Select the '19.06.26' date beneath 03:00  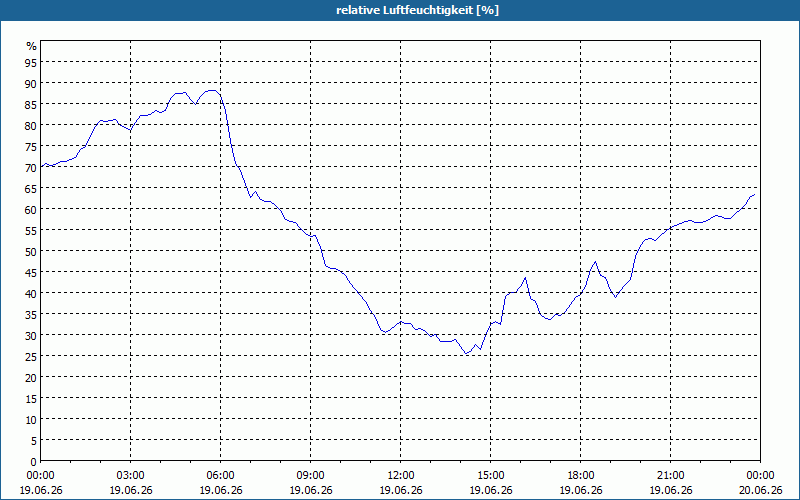tap(131, 490)
